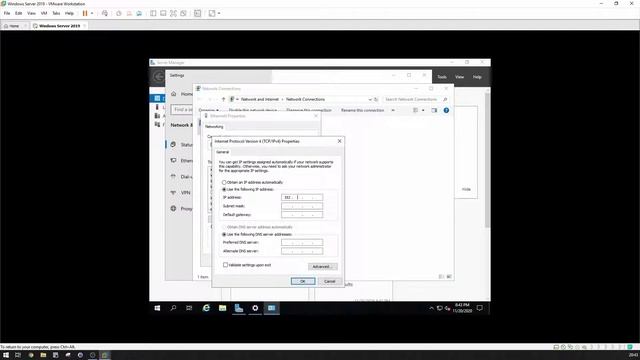Select the Windows Server 2019 tab

(59, 26)
